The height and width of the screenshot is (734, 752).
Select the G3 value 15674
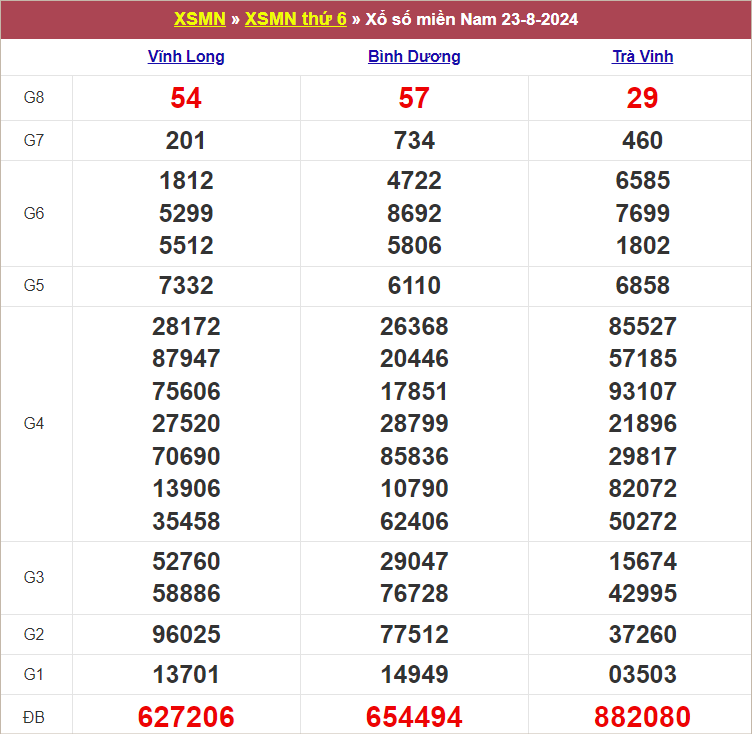pyautogui.click(x=643, y=561)
